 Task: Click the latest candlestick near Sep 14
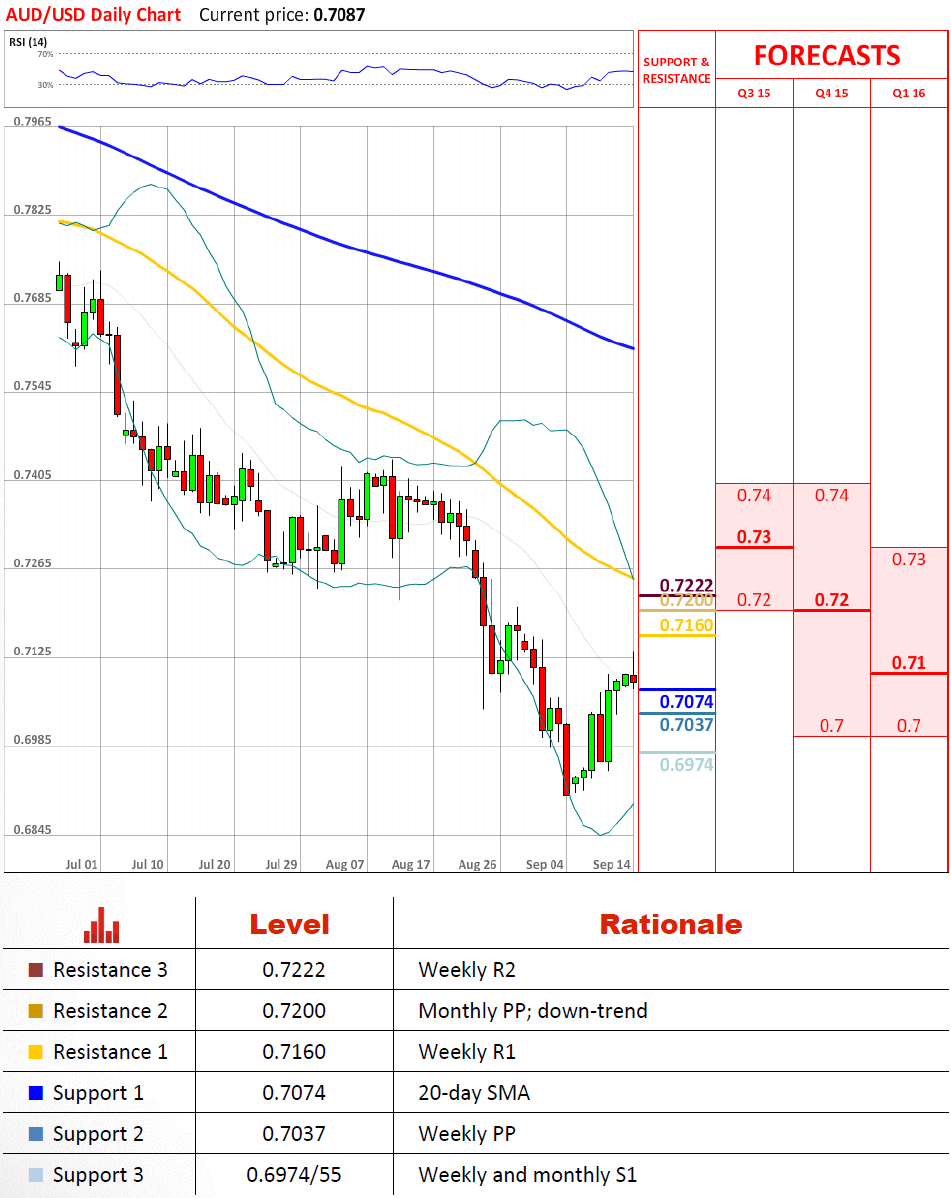pos(633,677)
